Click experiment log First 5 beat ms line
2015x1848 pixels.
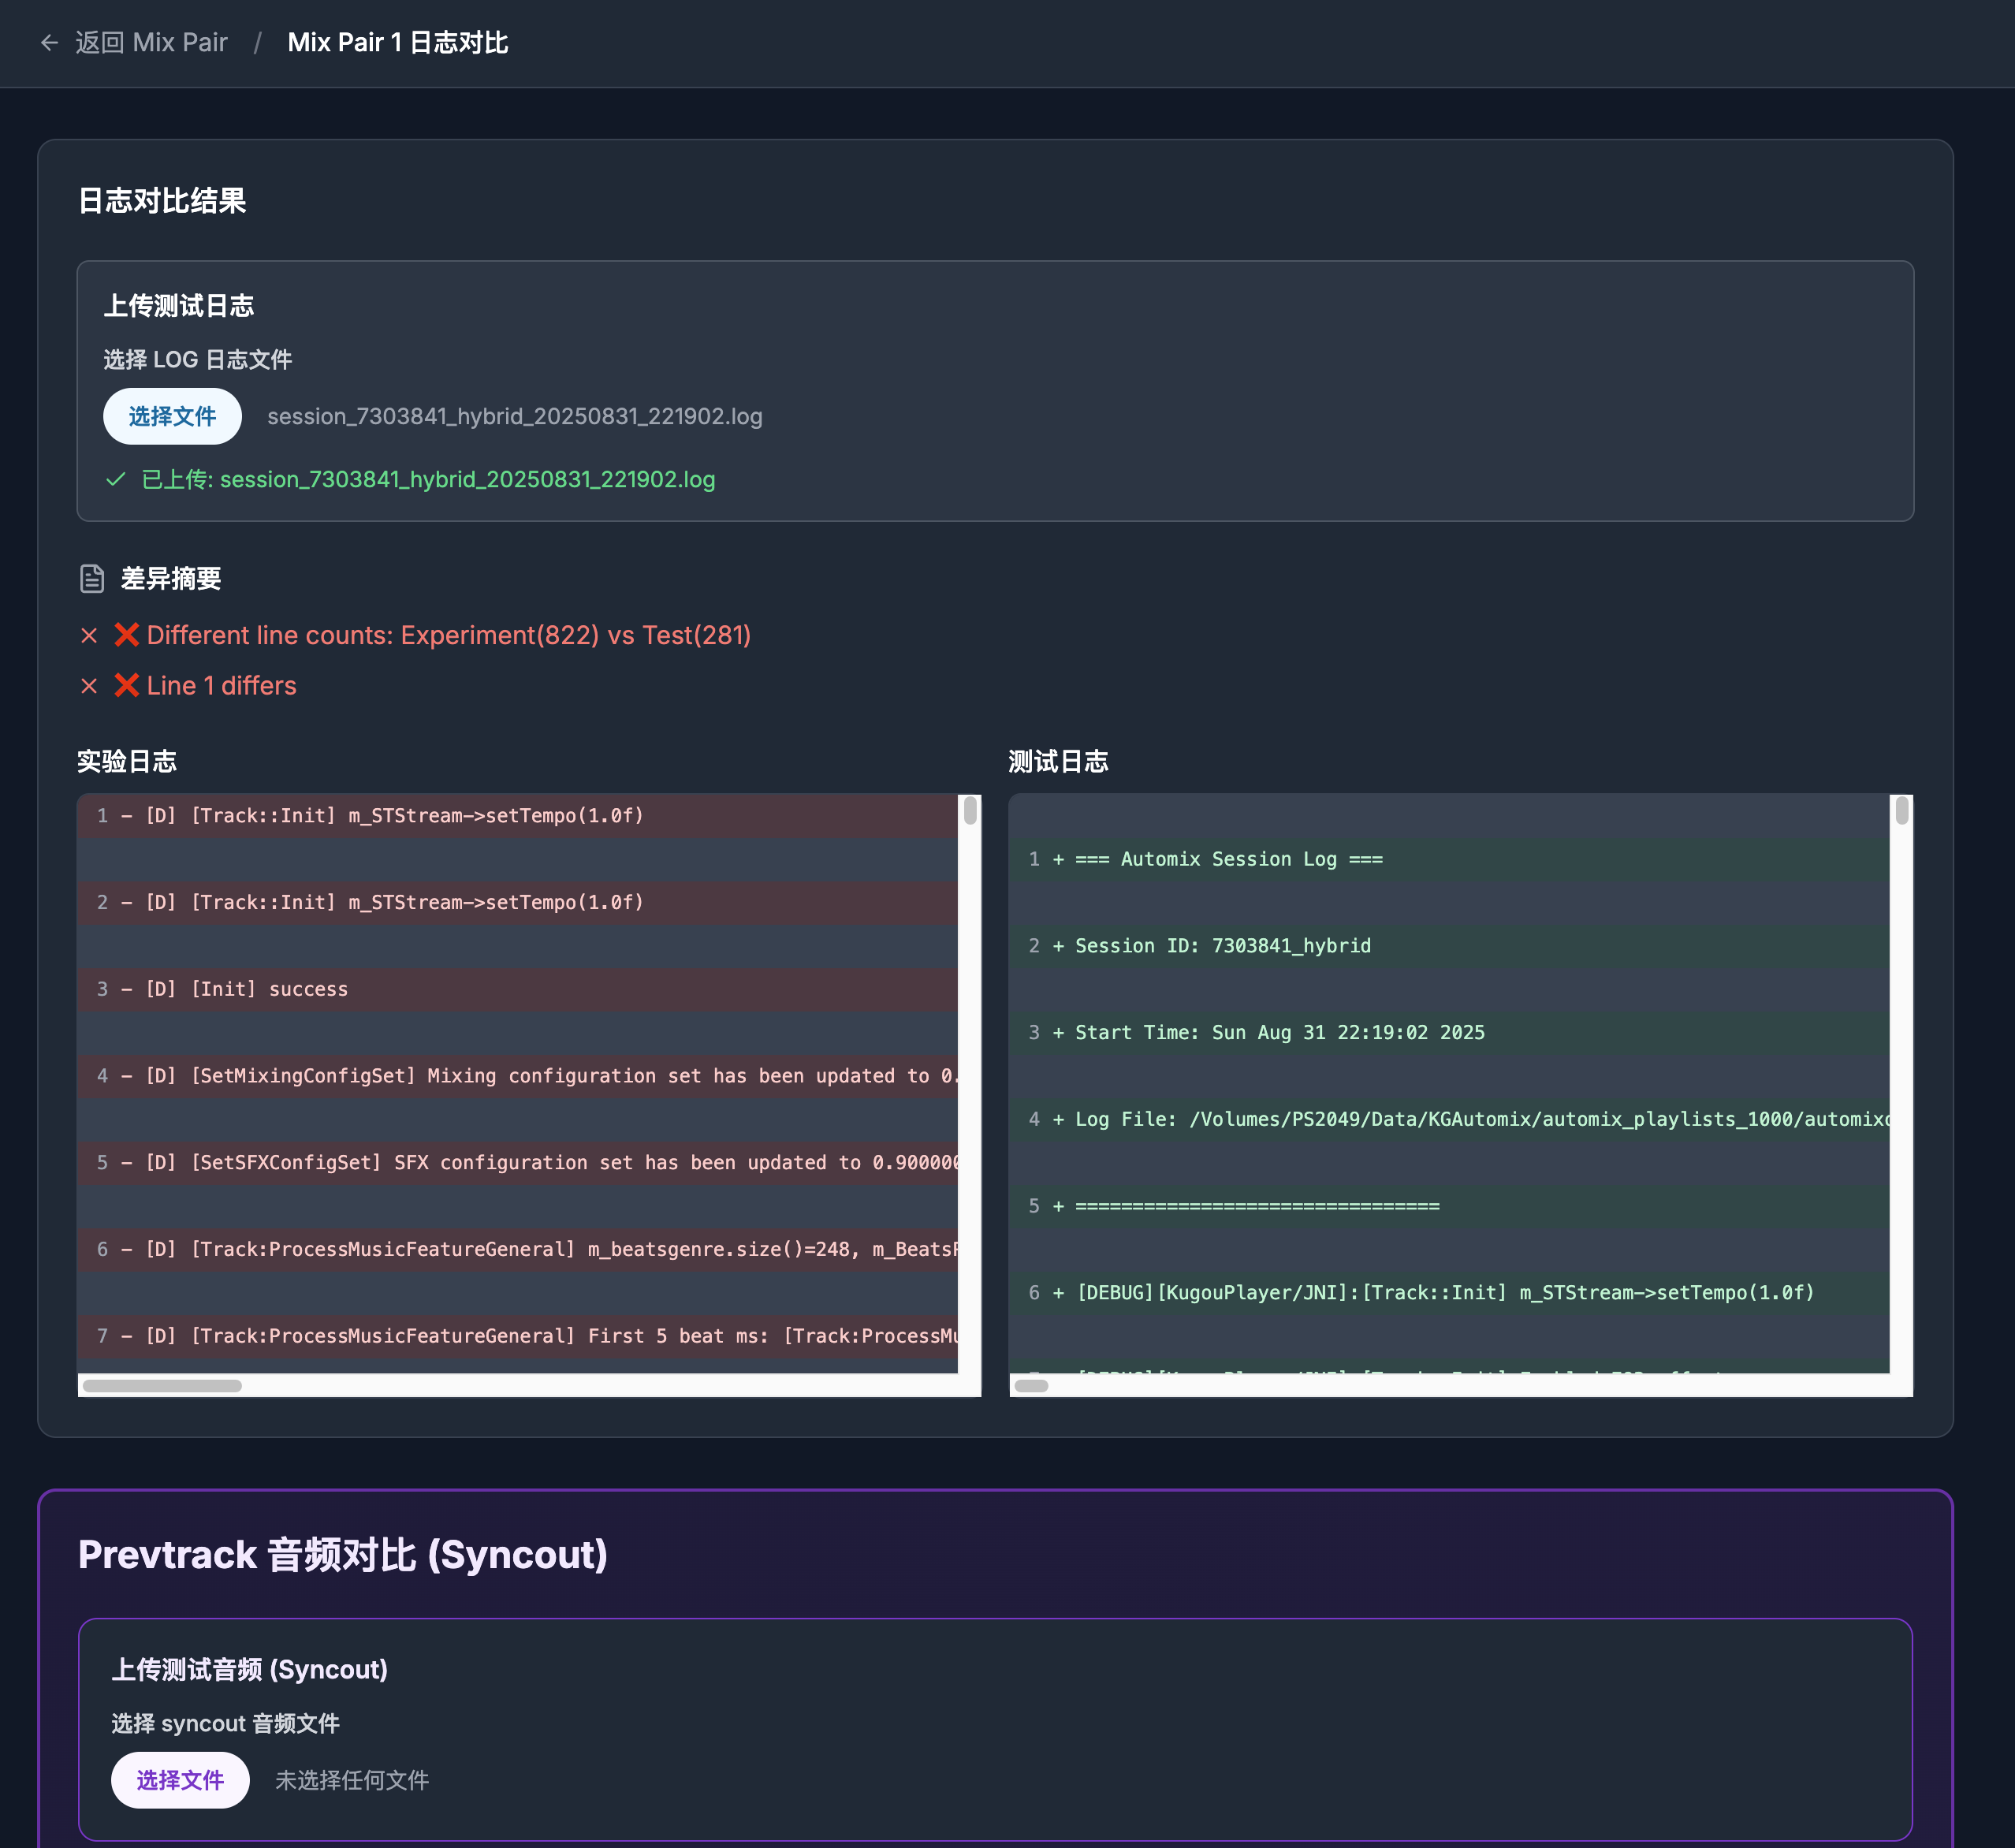point(518,1336)
